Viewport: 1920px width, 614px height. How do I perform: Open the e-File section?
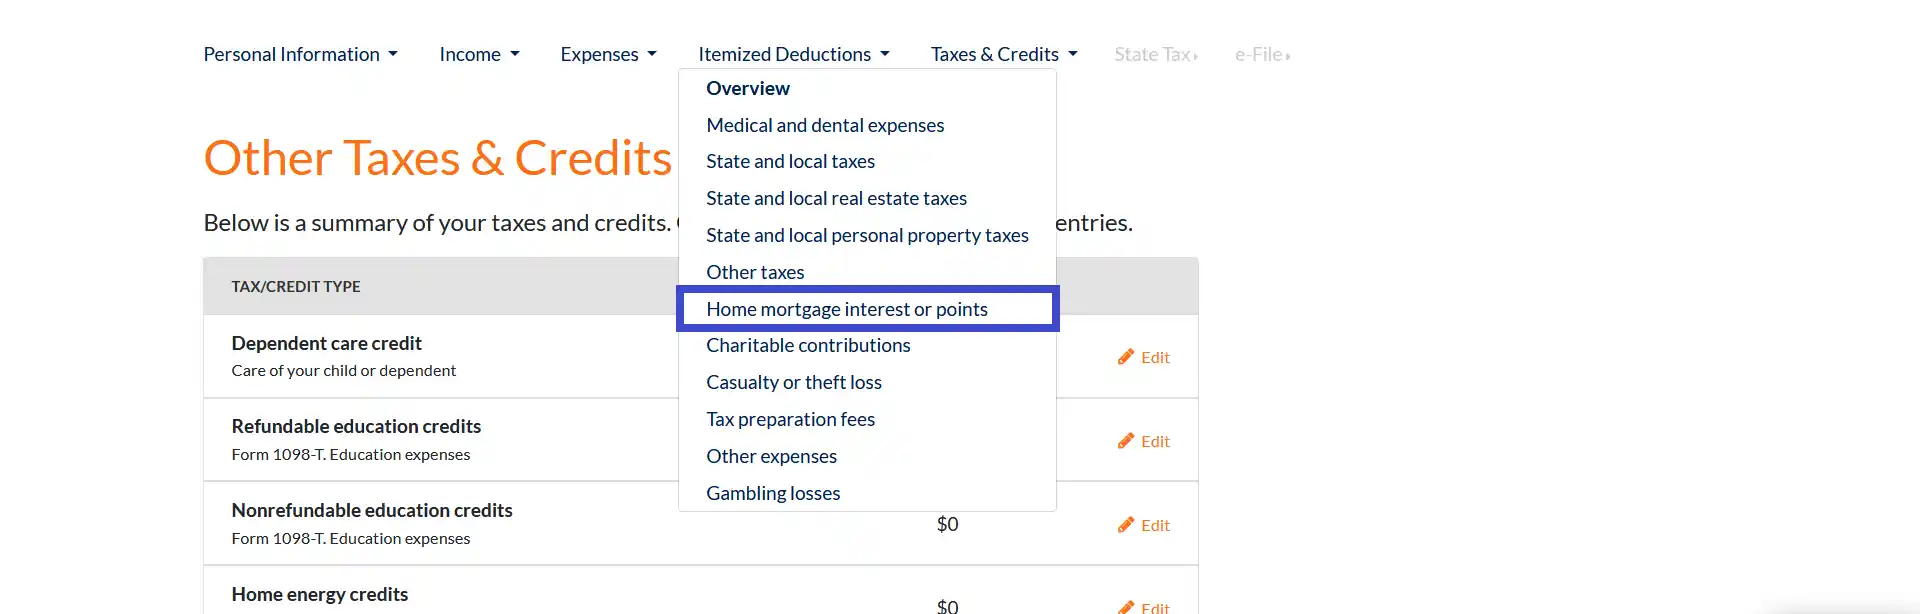[1261, 54]
